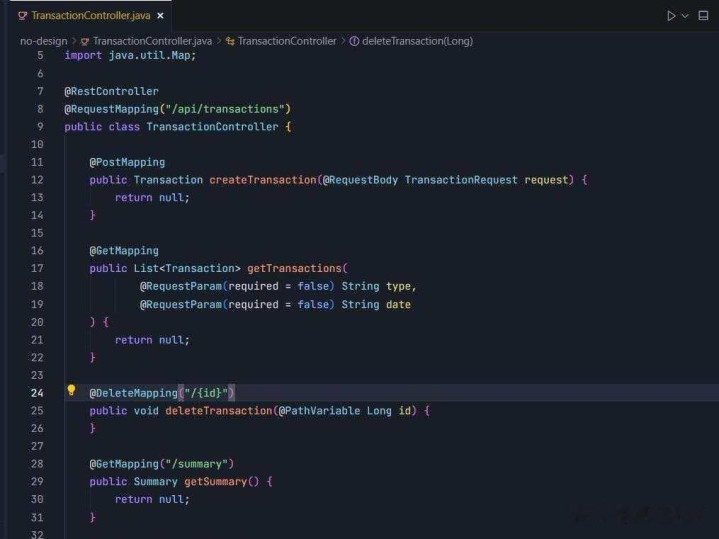The width and height of the screenshot is (719, 539).
Task: Click the date parameter on line 19
Action: click(x=398, y=305)
